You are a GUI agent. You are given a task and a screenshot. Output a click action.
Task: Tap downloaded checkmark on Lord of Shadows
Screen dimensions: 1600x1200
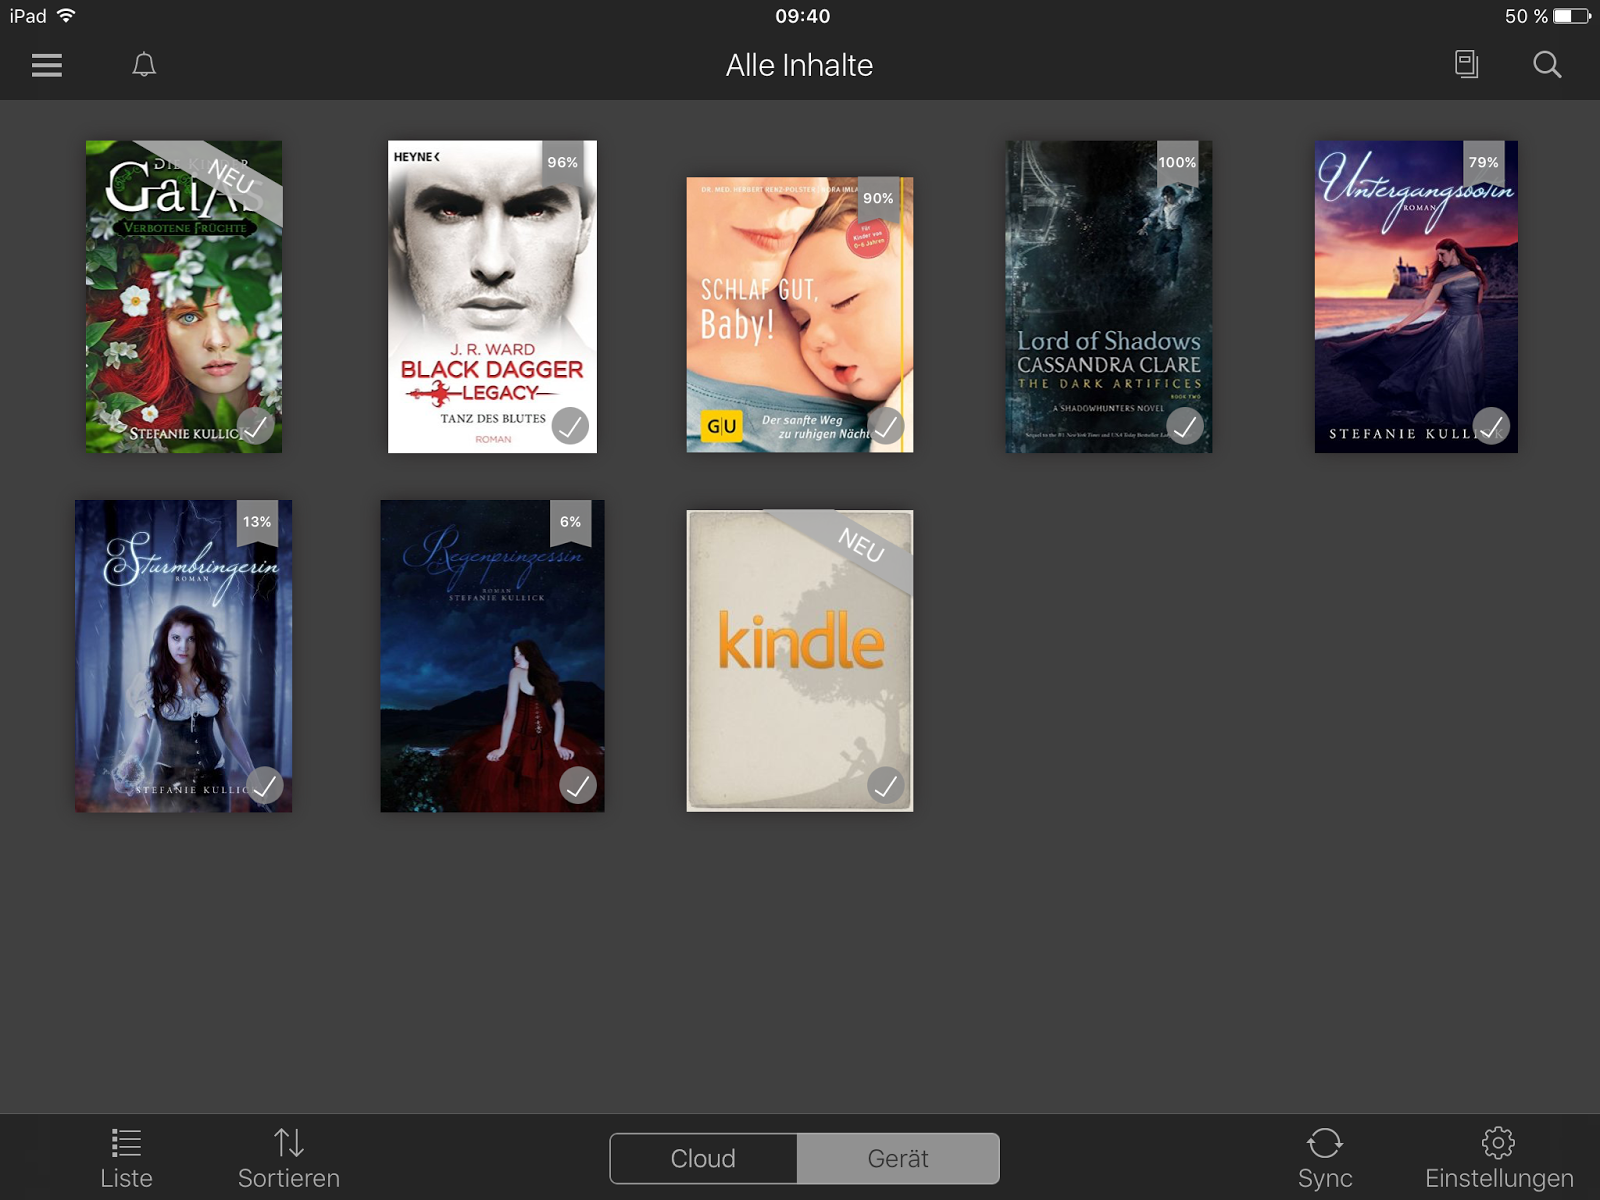[x=1185, y=427]
